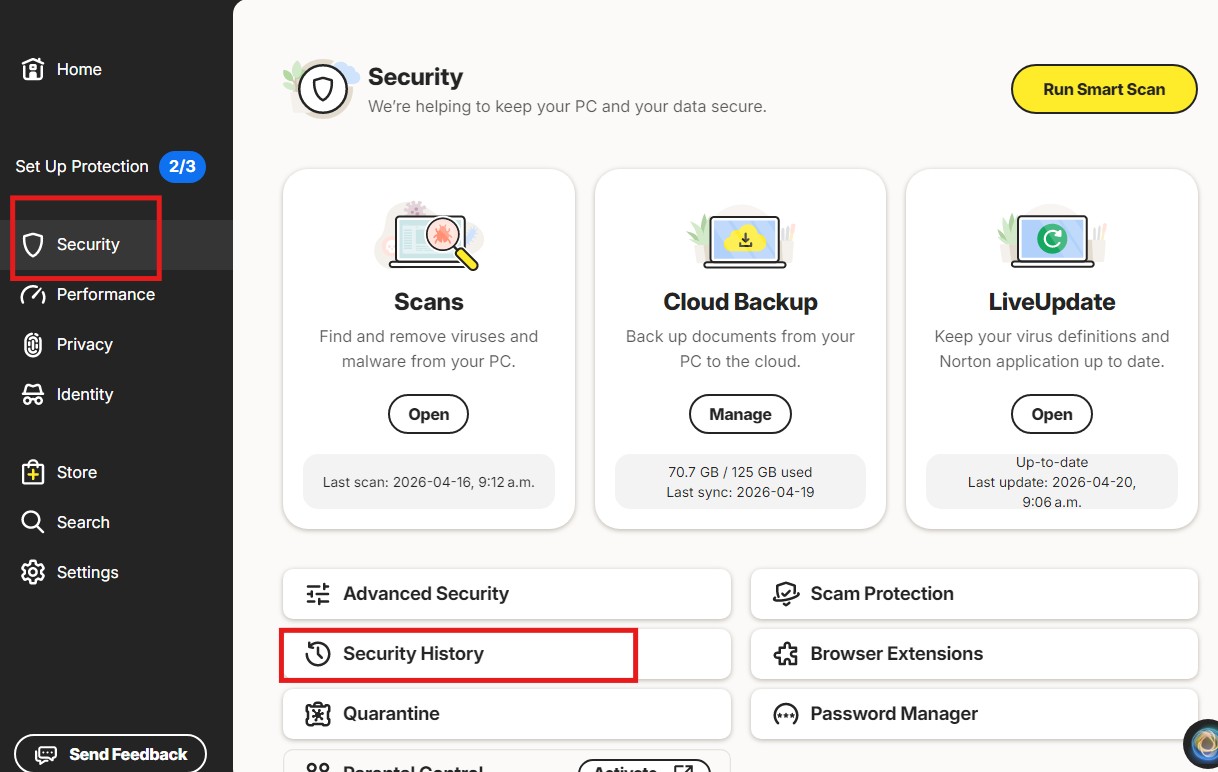Click the Security shield header icon

(x=322, y=90)
